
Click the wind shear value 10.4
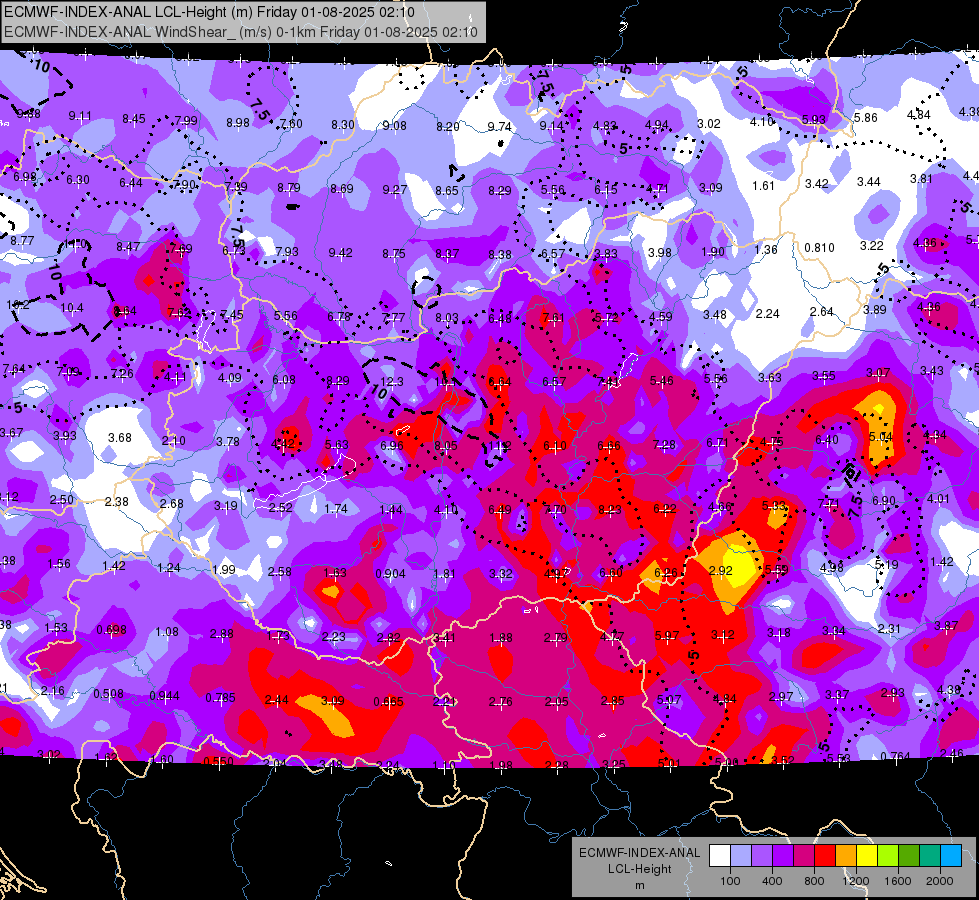(x=72, y=307)
